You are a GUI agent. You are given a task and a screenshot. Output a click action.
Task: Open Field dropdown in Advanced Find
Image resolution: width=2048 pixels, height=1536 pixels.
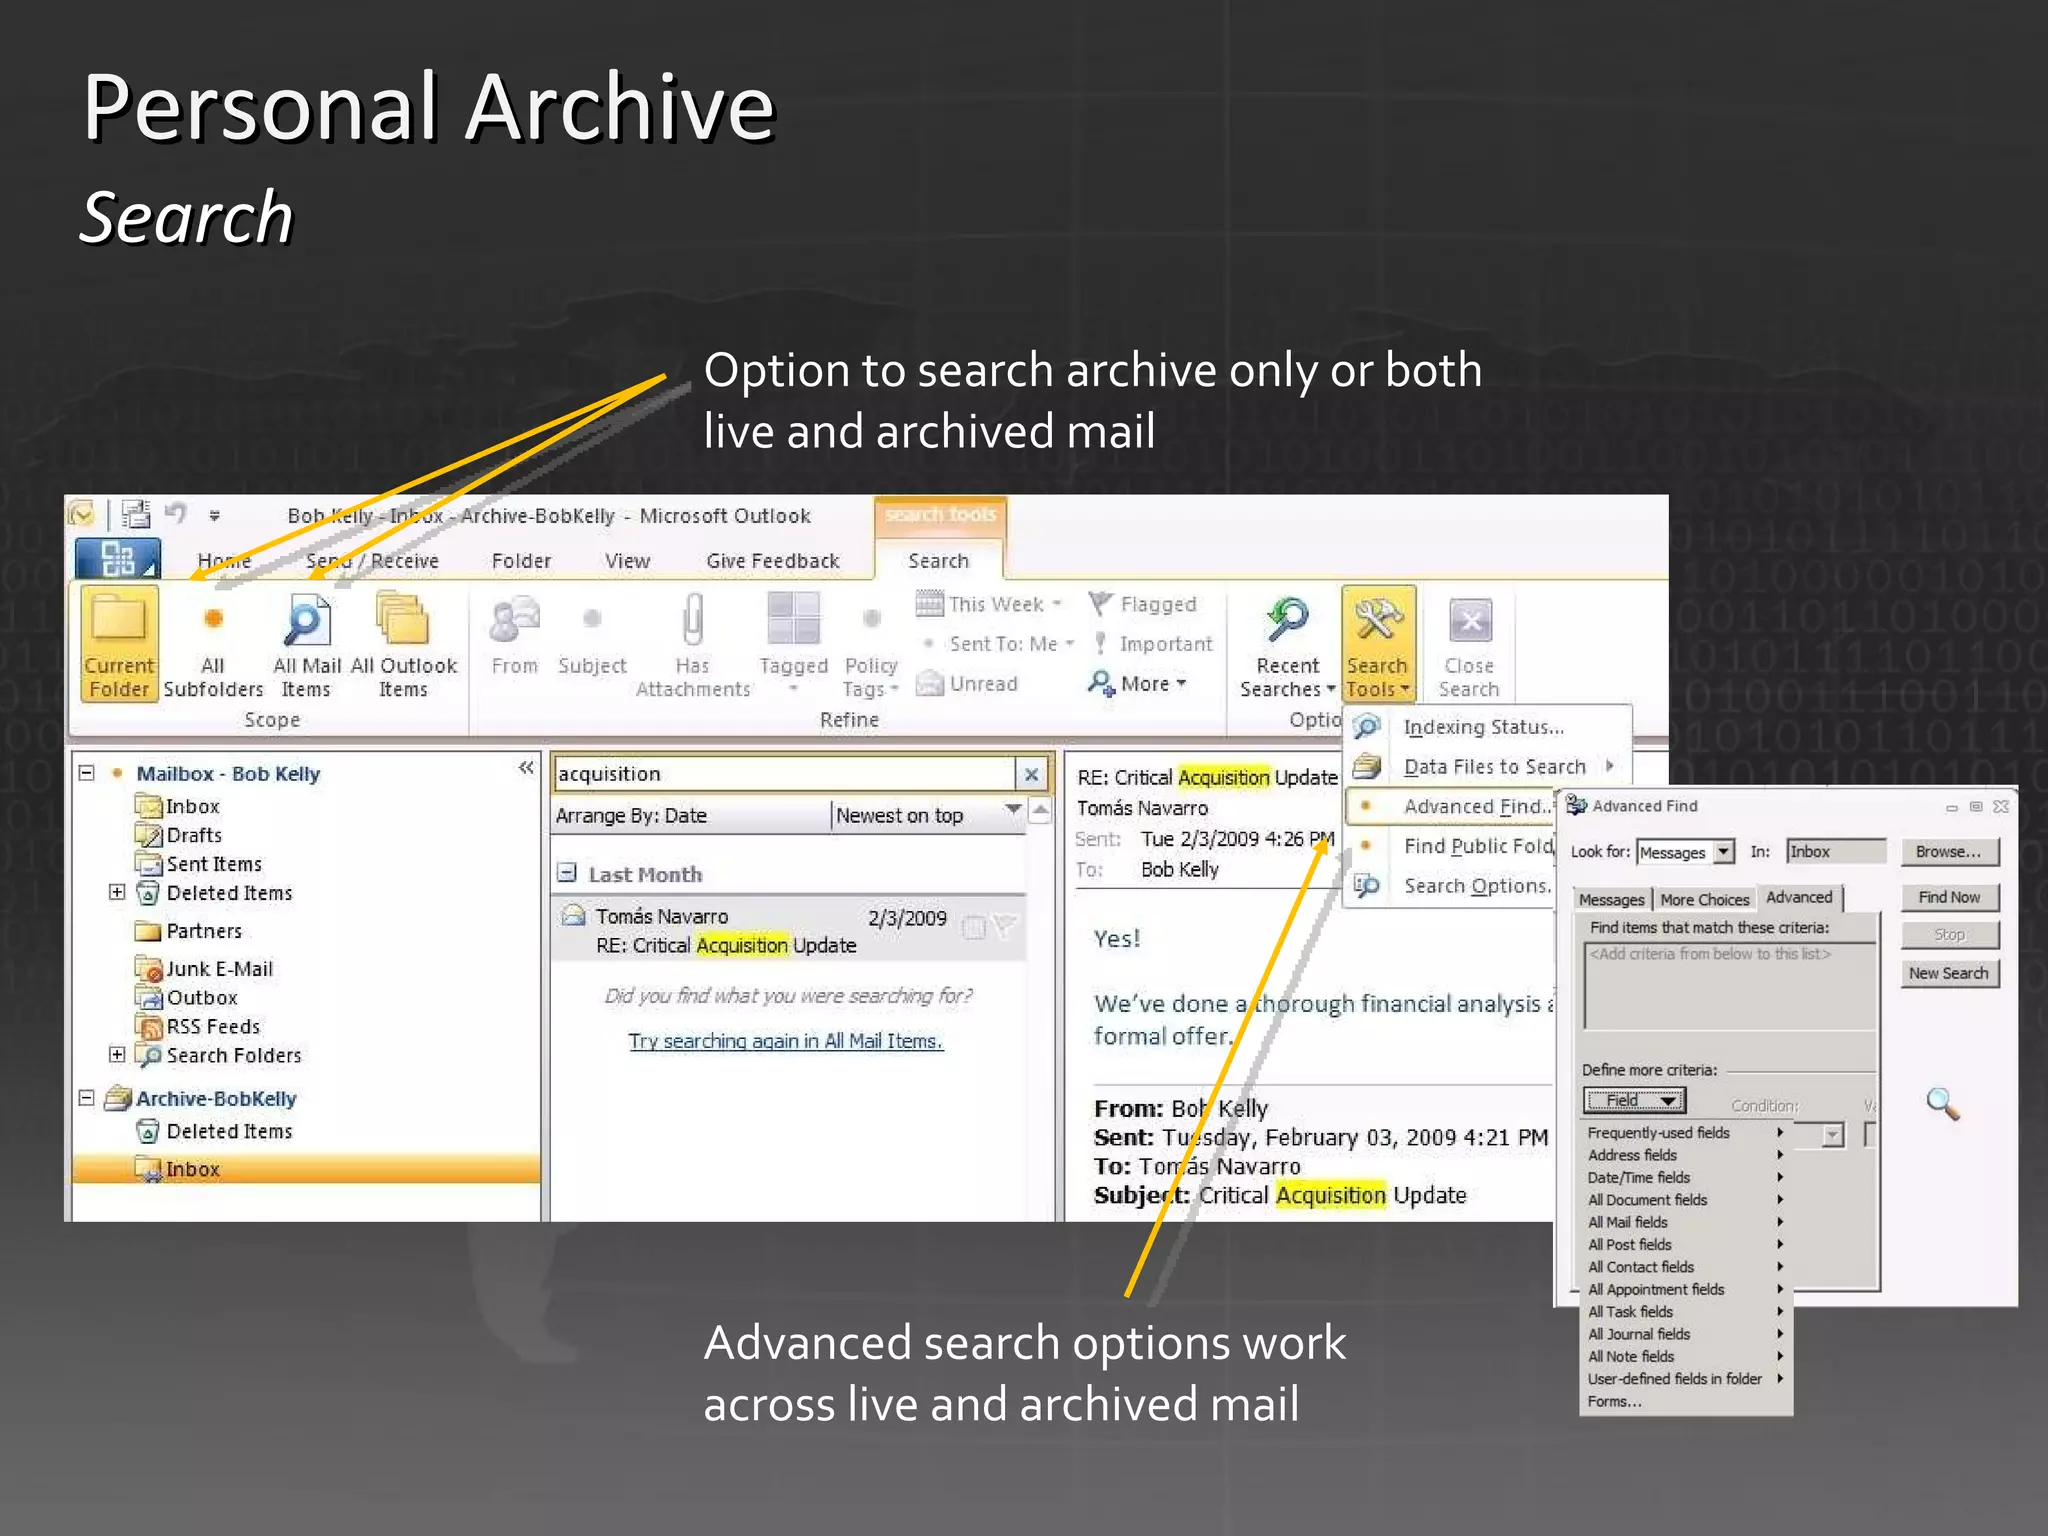tap(1635, 1100)
